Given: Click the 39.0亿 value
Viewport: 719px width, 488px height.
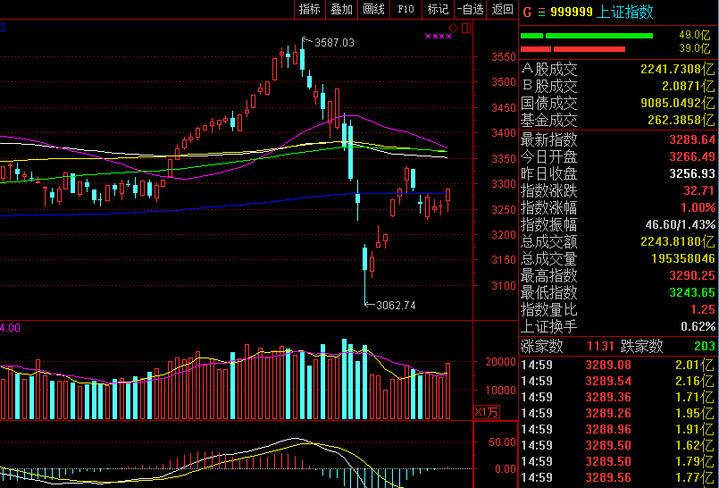Looking at the screenshot, I should tap(697, 48).
